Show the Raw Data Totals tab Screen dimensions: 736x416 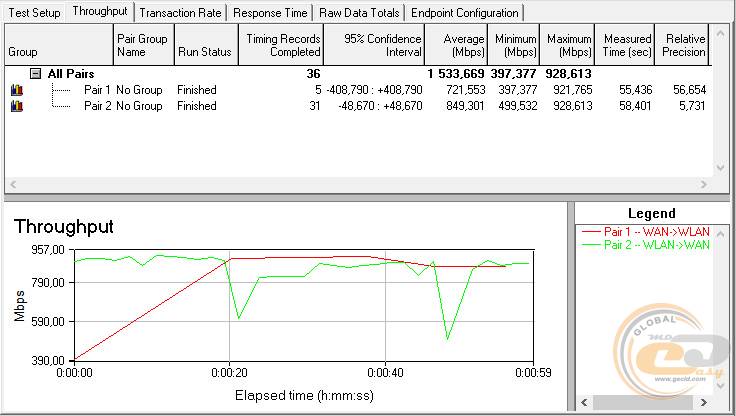point(359,13)
